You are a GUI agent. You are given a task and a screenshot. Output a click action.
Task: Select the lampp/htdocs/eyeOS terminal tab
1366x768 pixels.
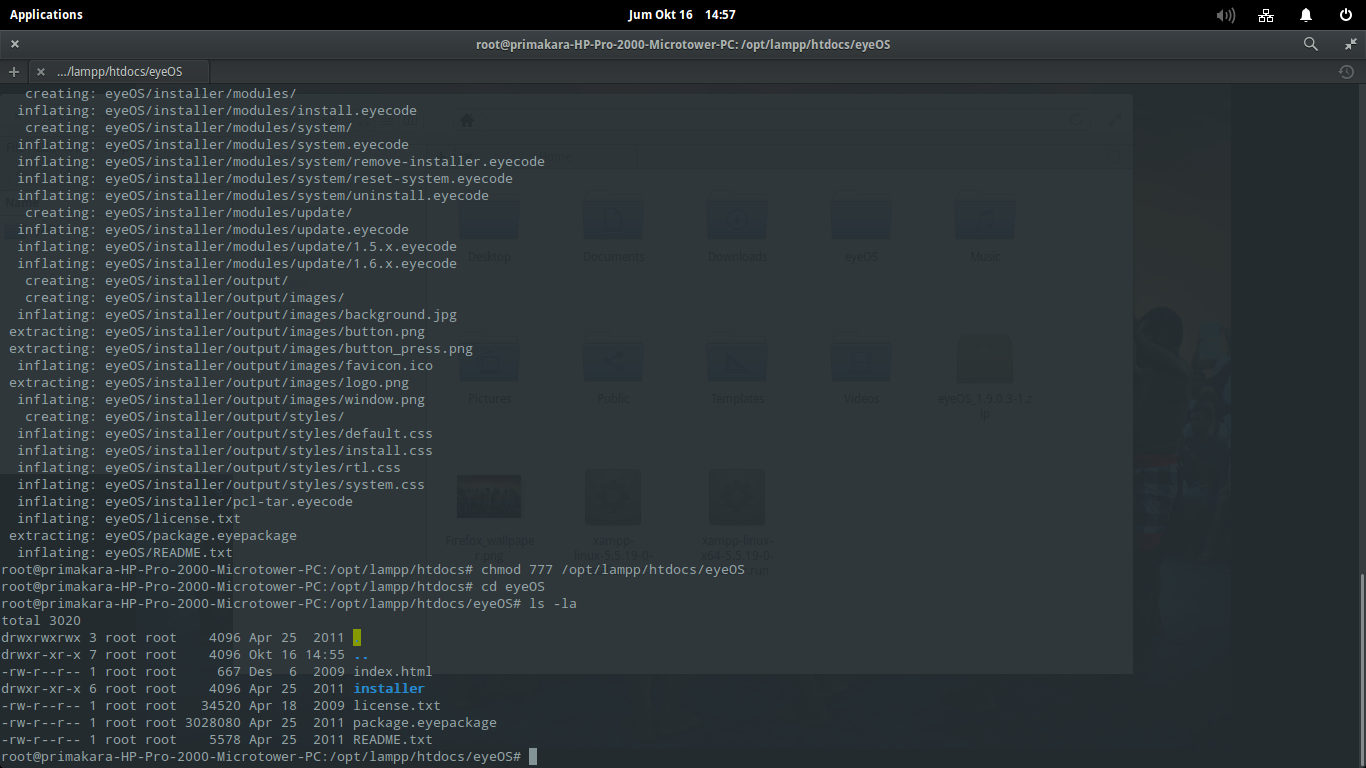[120, 71]
